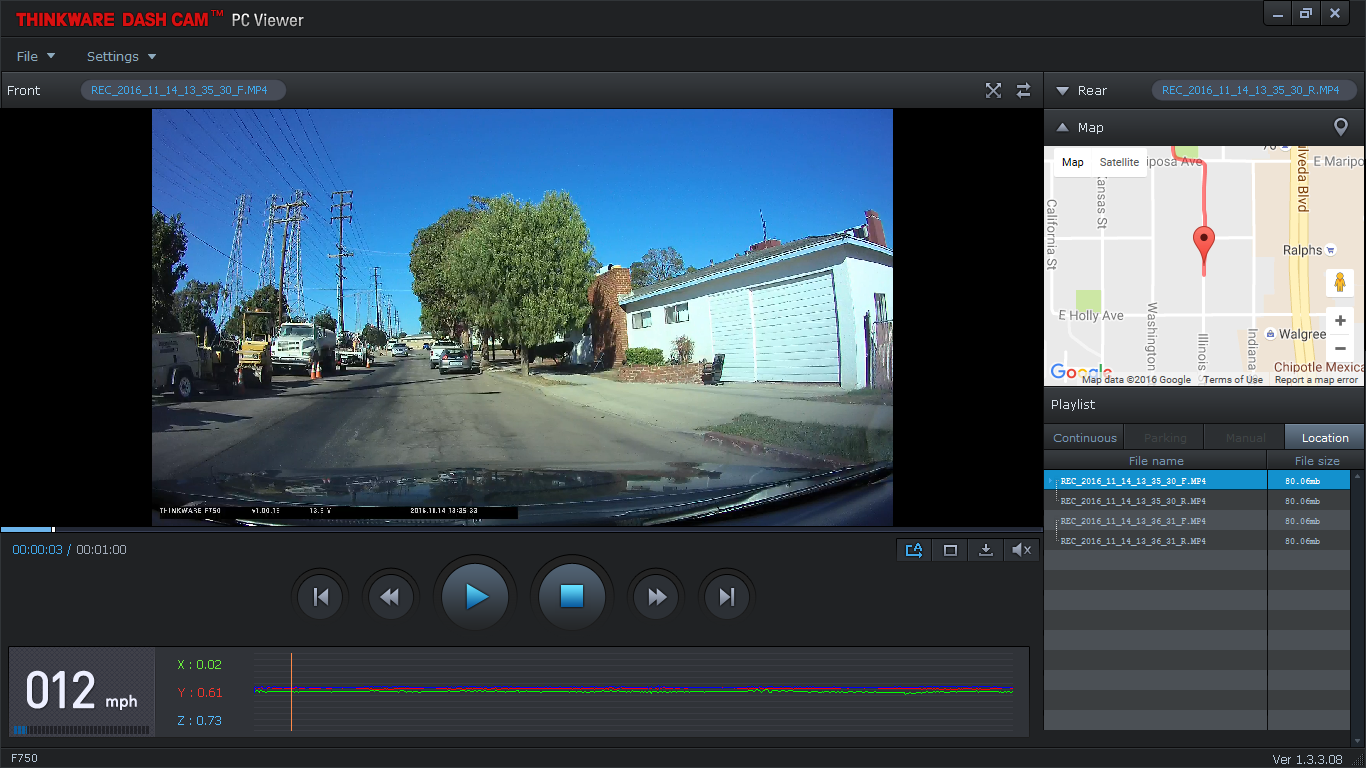Switch map to Satellite view
The width and height of the screenshot is (1366, 768).
[x=1119, y=162]
